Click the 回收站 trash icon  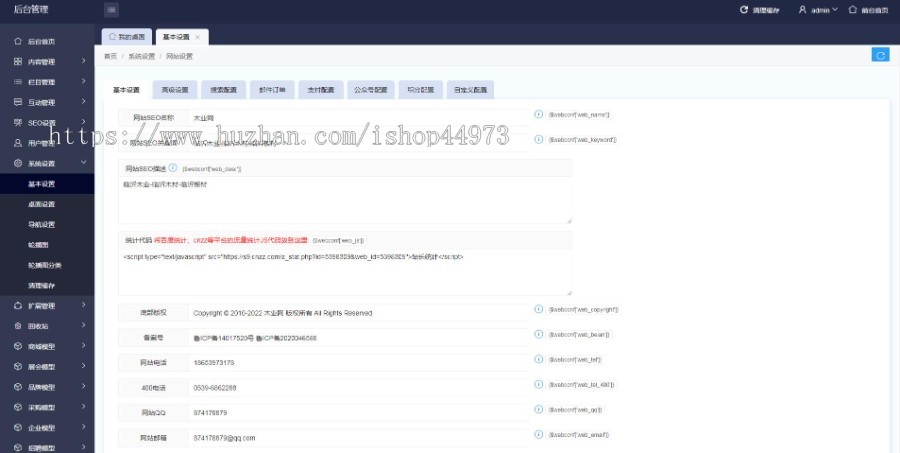pos(18,326)
